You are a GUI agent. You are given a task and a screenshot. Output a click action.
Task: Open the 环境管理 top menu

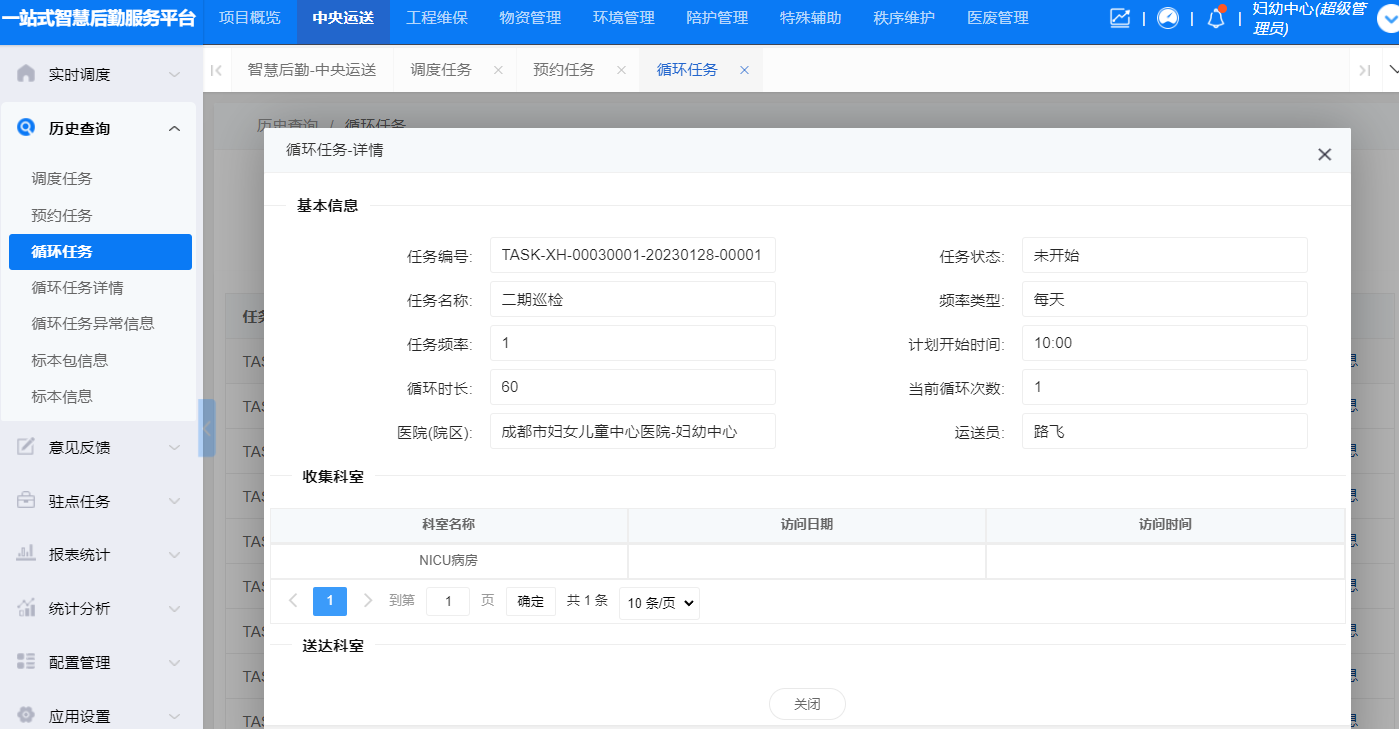pos(624,18)
